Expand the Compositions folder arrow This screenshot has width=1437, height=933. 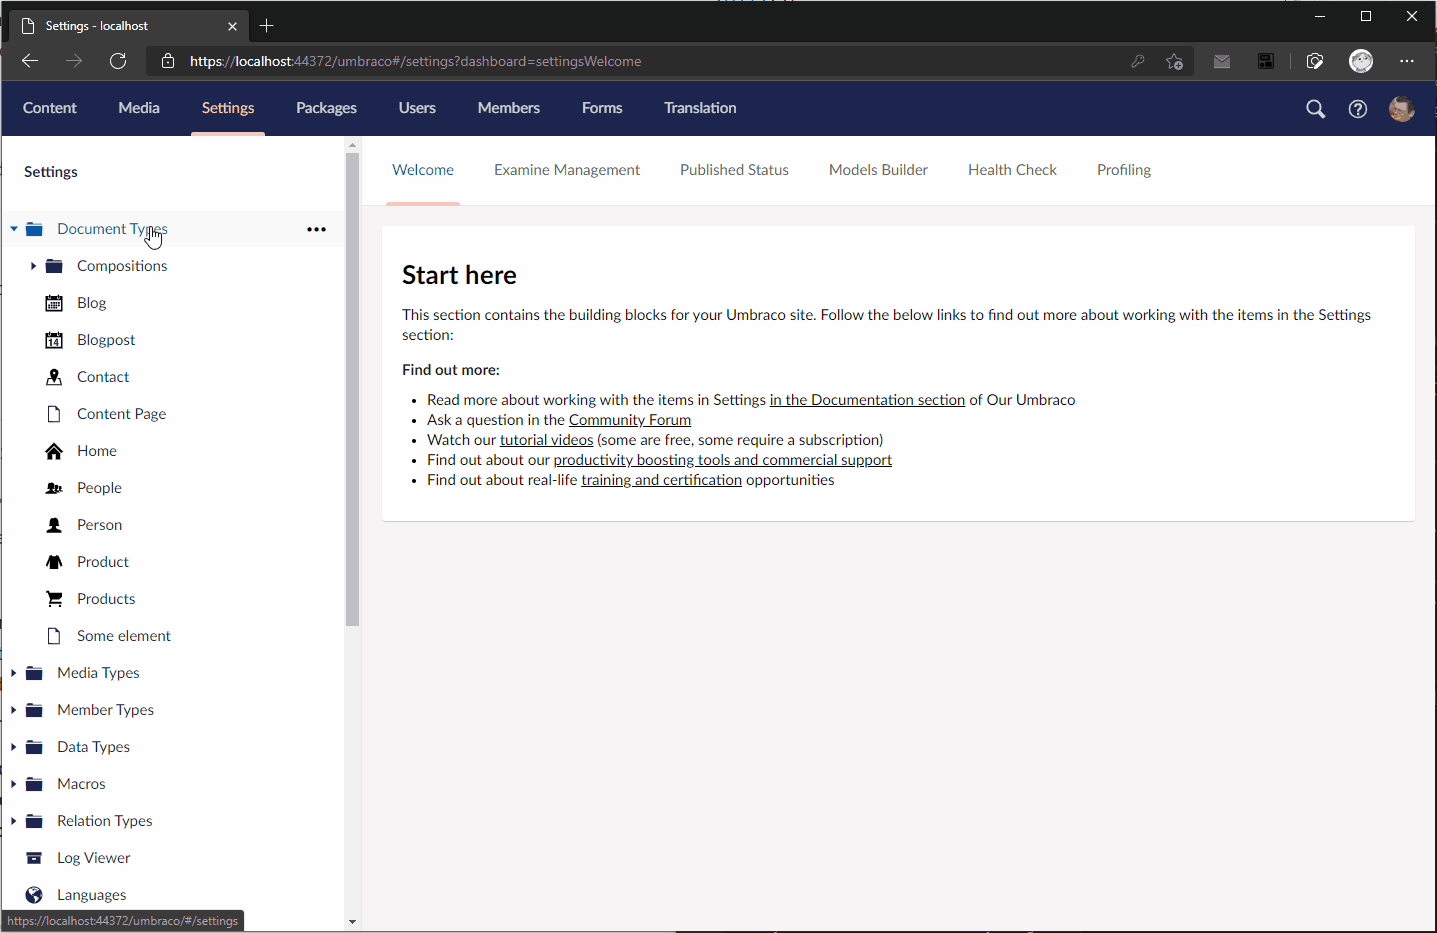(33, 266)
